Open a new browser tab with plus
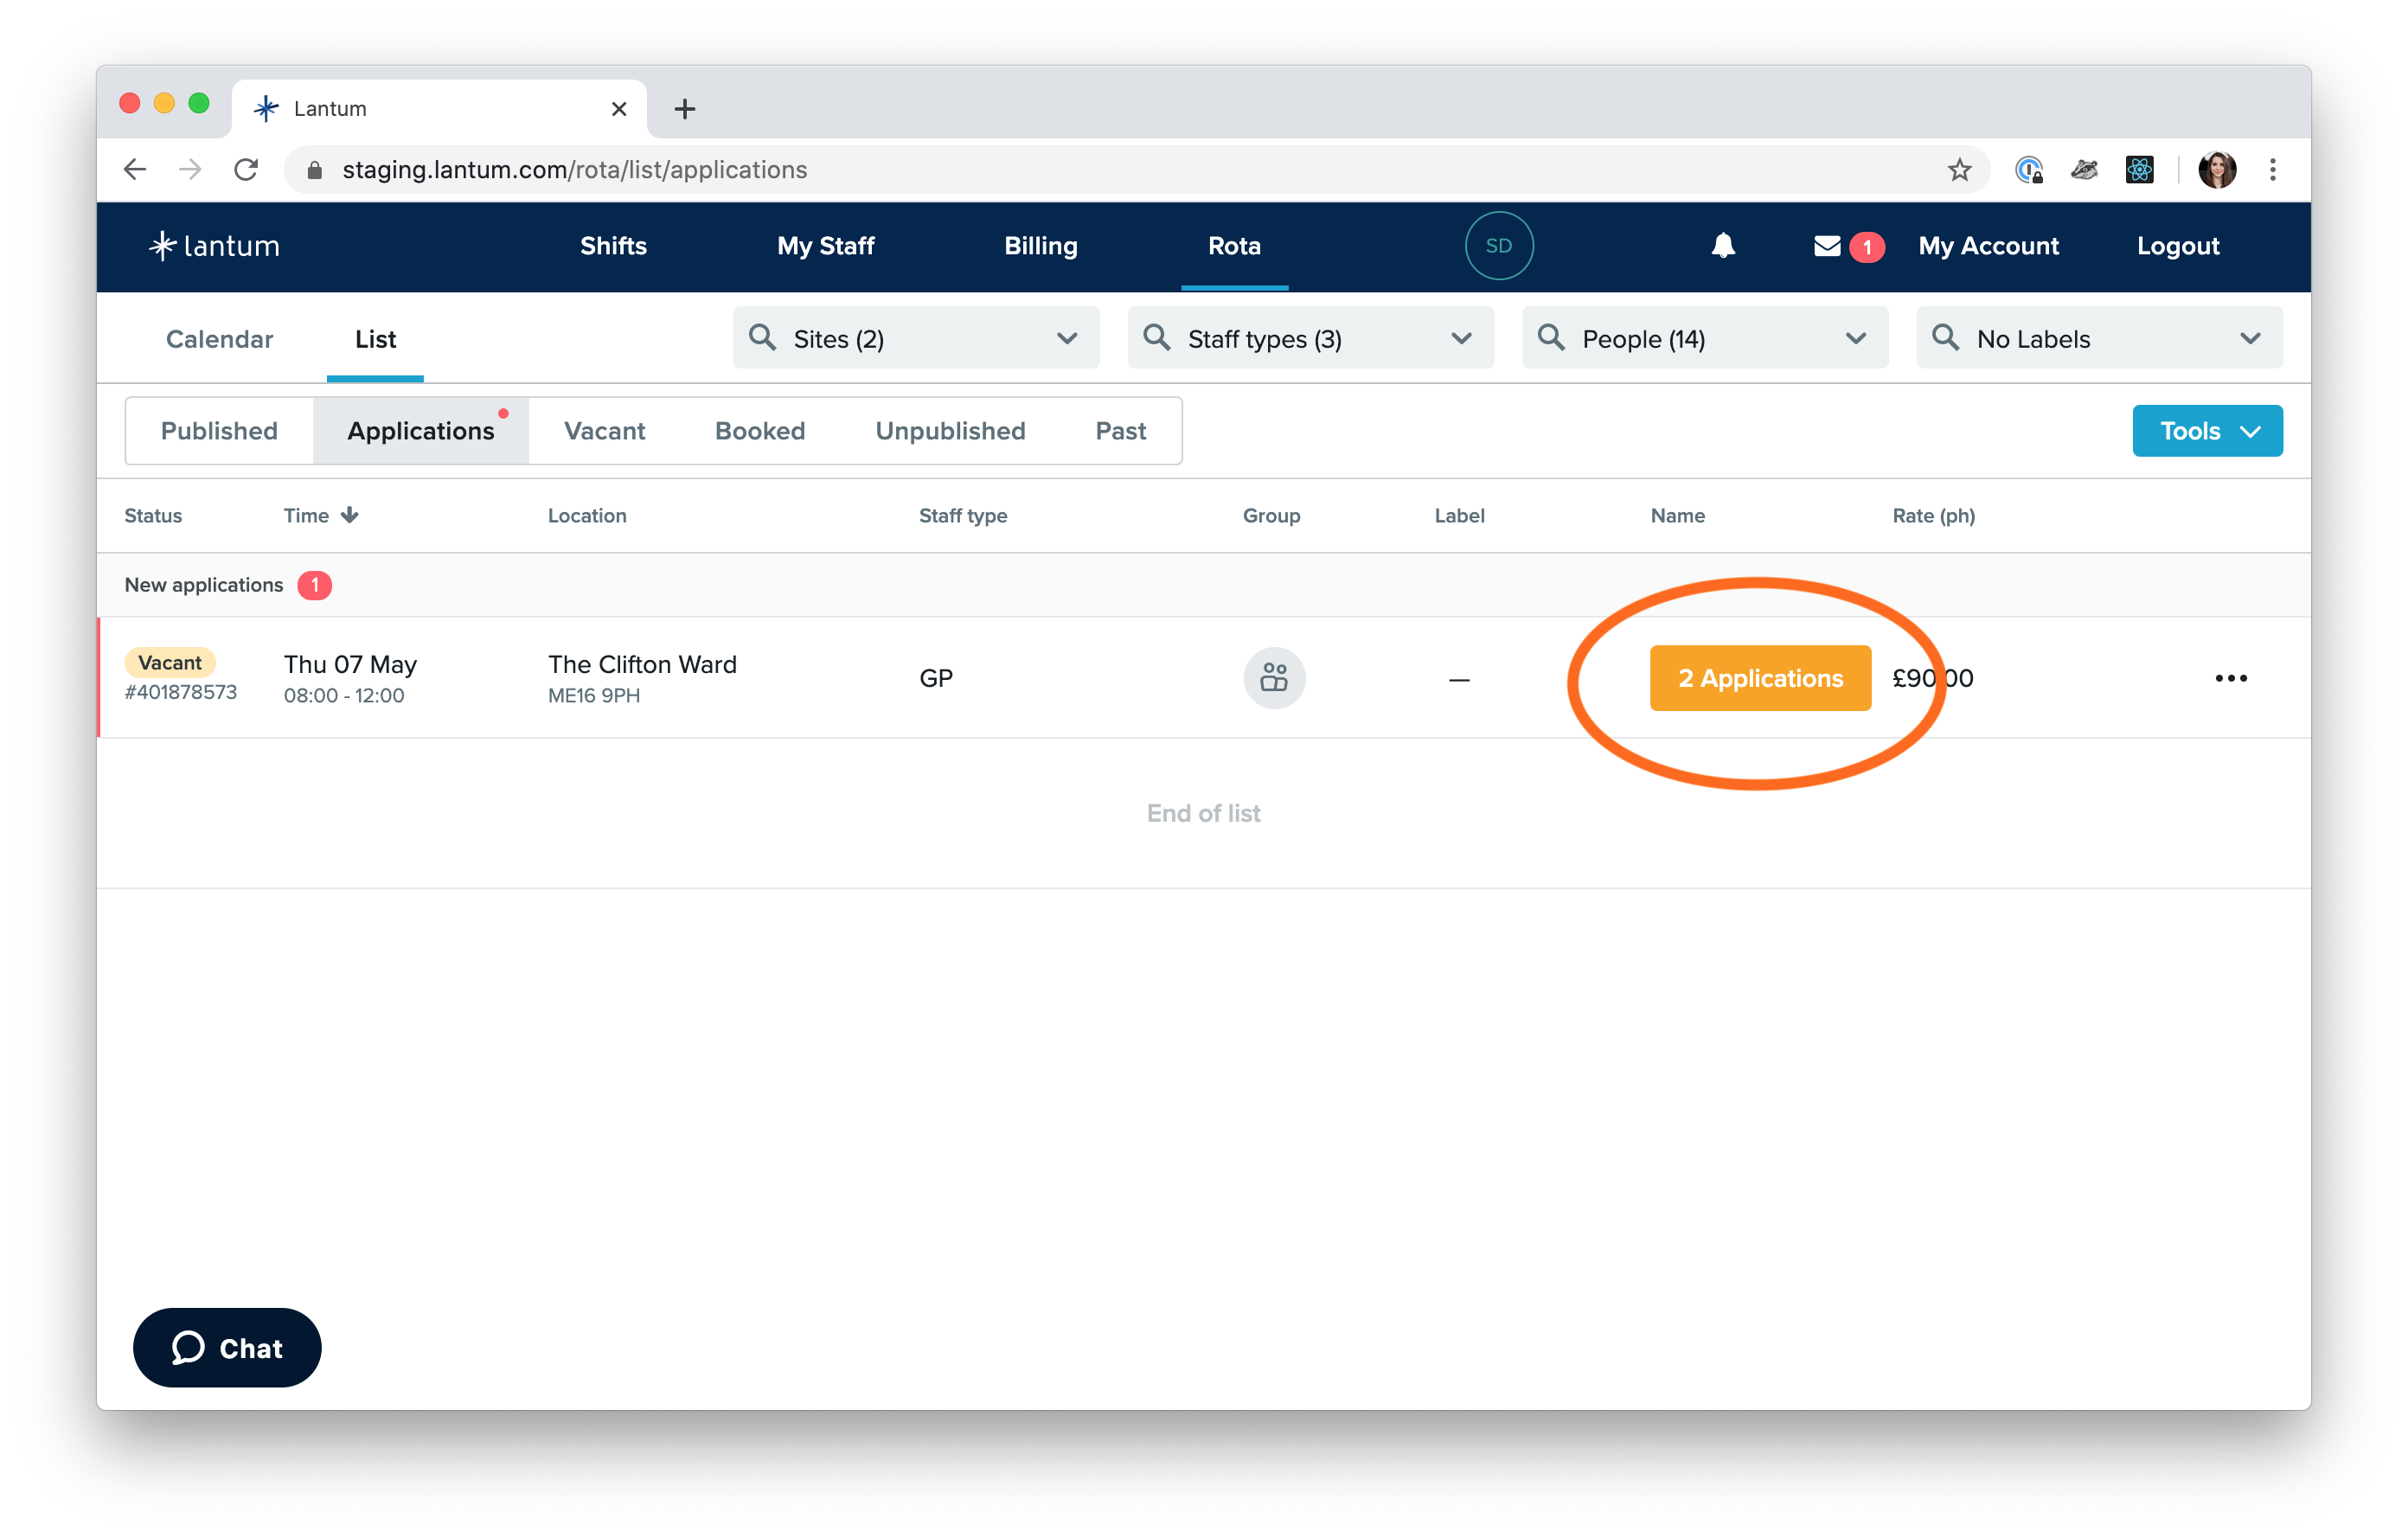The image size is (2408, 1538). pyautogui.click(x=684, y=108)
